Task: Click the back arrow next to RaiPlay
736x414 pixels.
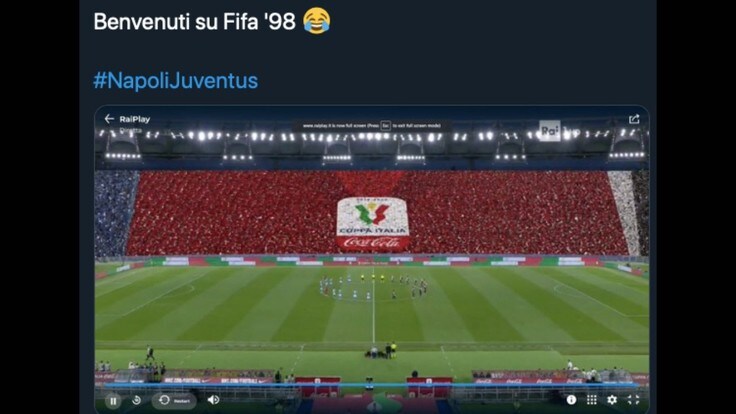Action: tap(109, 119)
